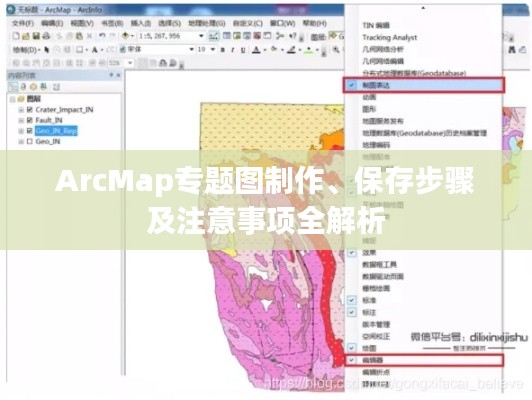This screenshot has height=400, width=532.
Task: Click the Save map document icon
Action: click(x=36, y=36)
